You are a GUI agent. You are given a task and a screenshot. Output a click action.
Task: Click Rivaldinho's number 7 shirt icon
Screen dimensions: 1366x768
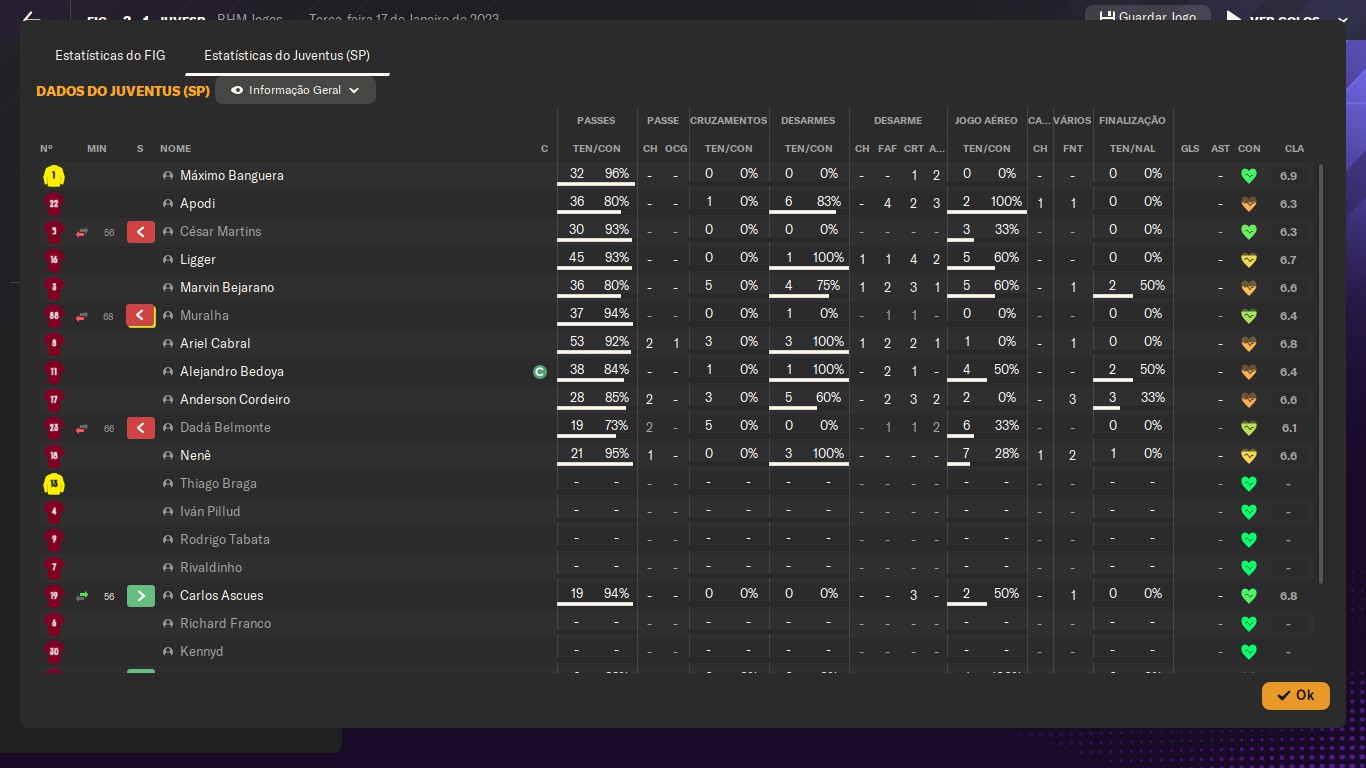coord(54,568)
